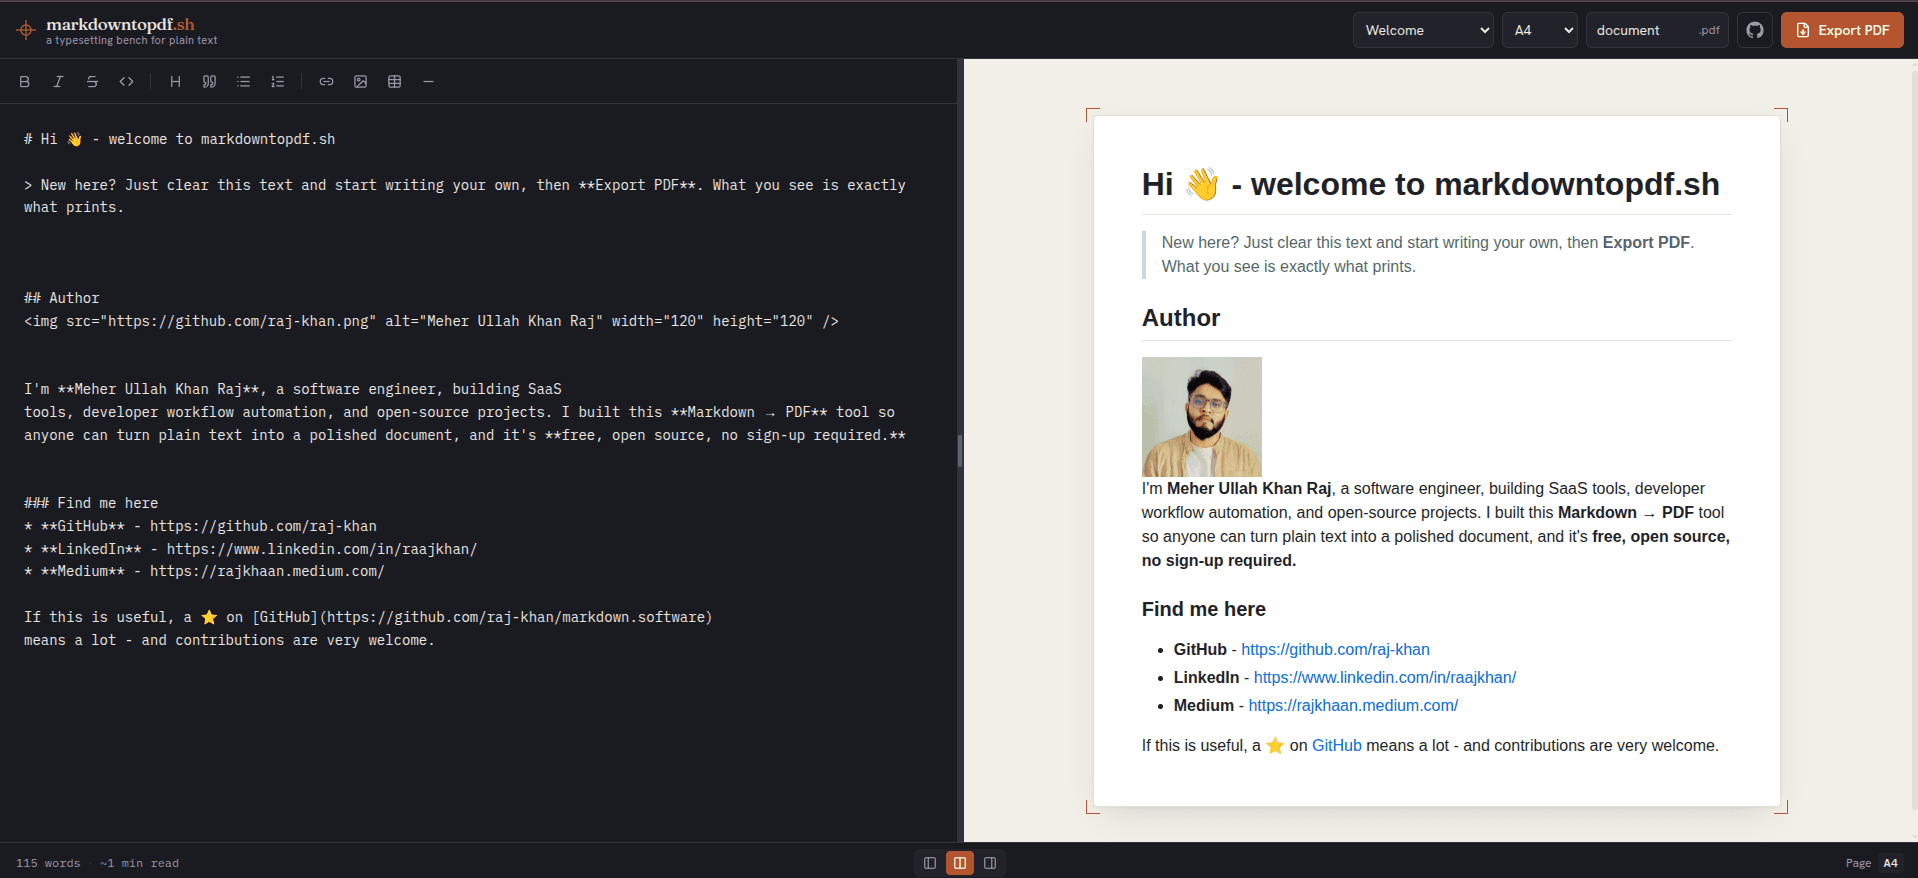Click the Export PDF button
The width and height of the screenshot is (1918, 878).
[1842, 30]
